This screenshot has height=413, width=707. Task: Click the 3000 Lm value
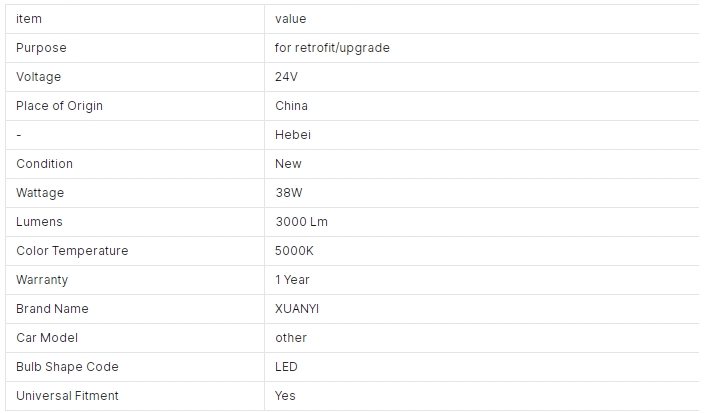[x=302, y=222]
